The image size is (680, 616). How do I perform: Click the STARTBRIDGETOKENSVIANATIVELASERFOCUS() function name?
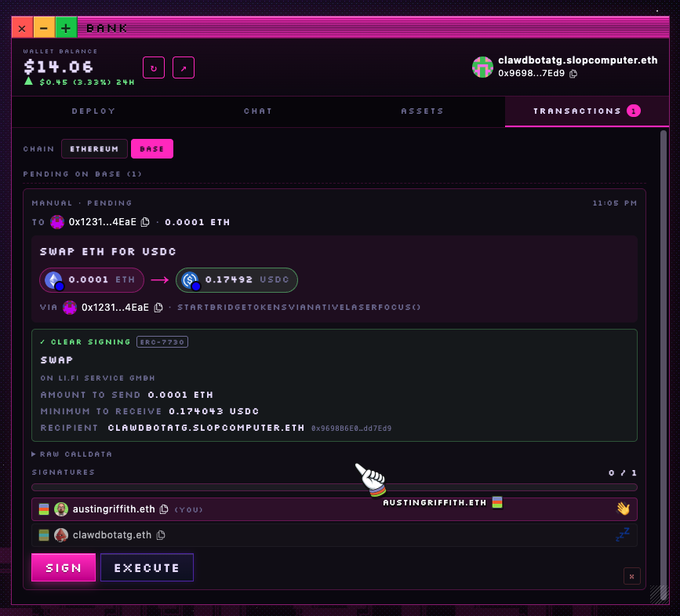299,308
